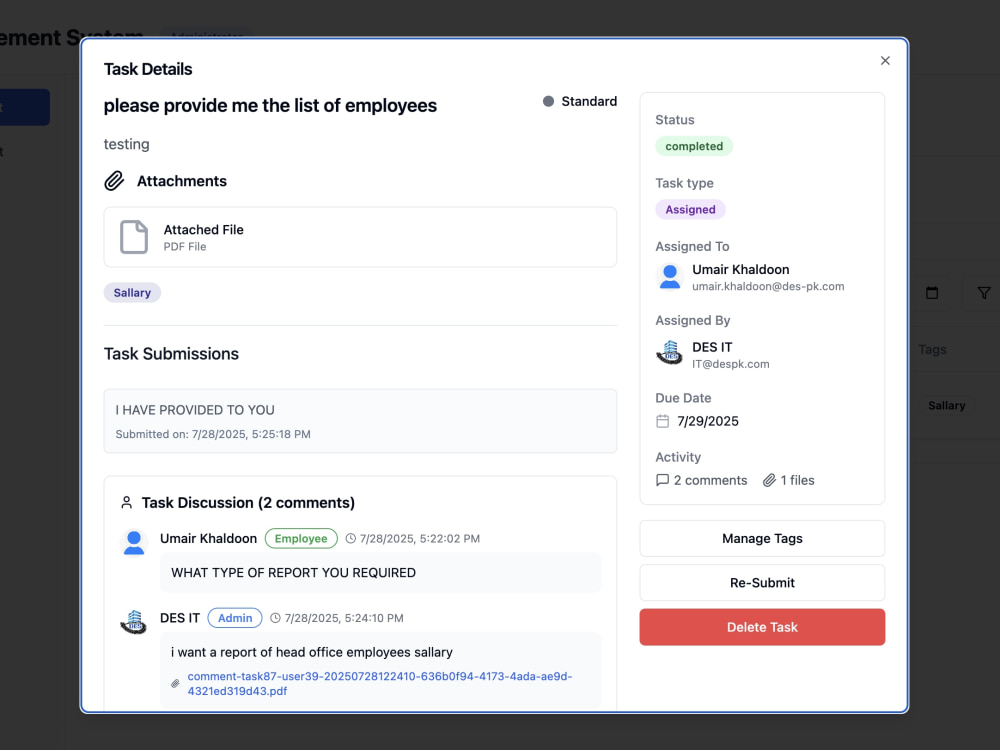Screen dimensions: 1000x750
Task: Open the comment-task87 PDF attachment link
Action: pos(379,684)
